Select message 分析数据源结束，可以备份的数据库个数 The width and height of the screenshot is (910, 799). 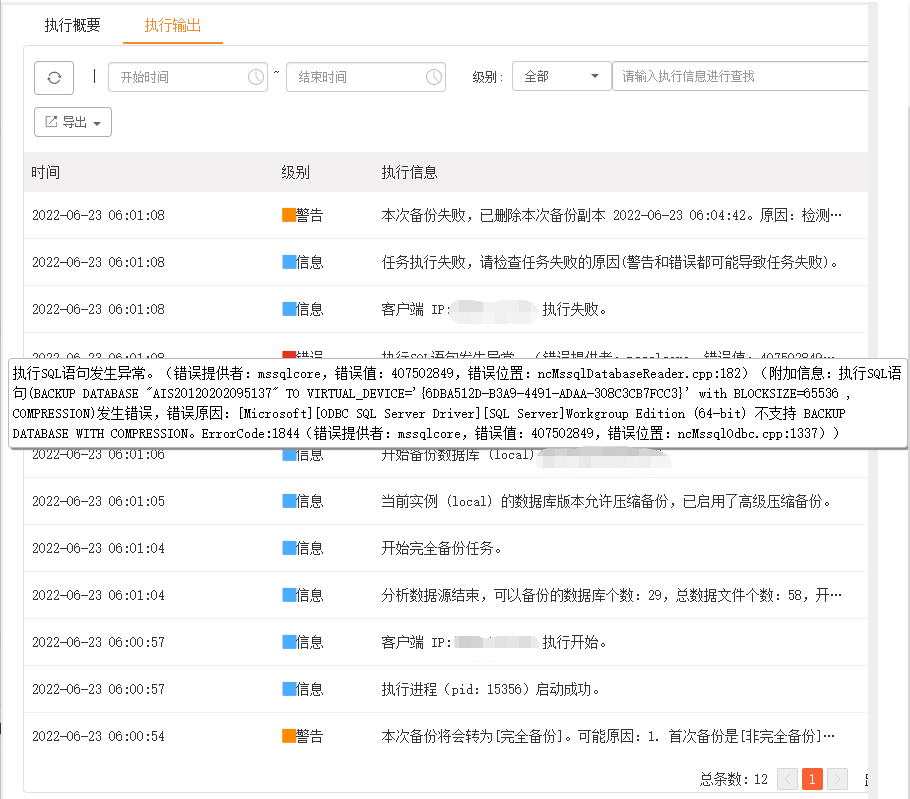(x=611, y=595)
